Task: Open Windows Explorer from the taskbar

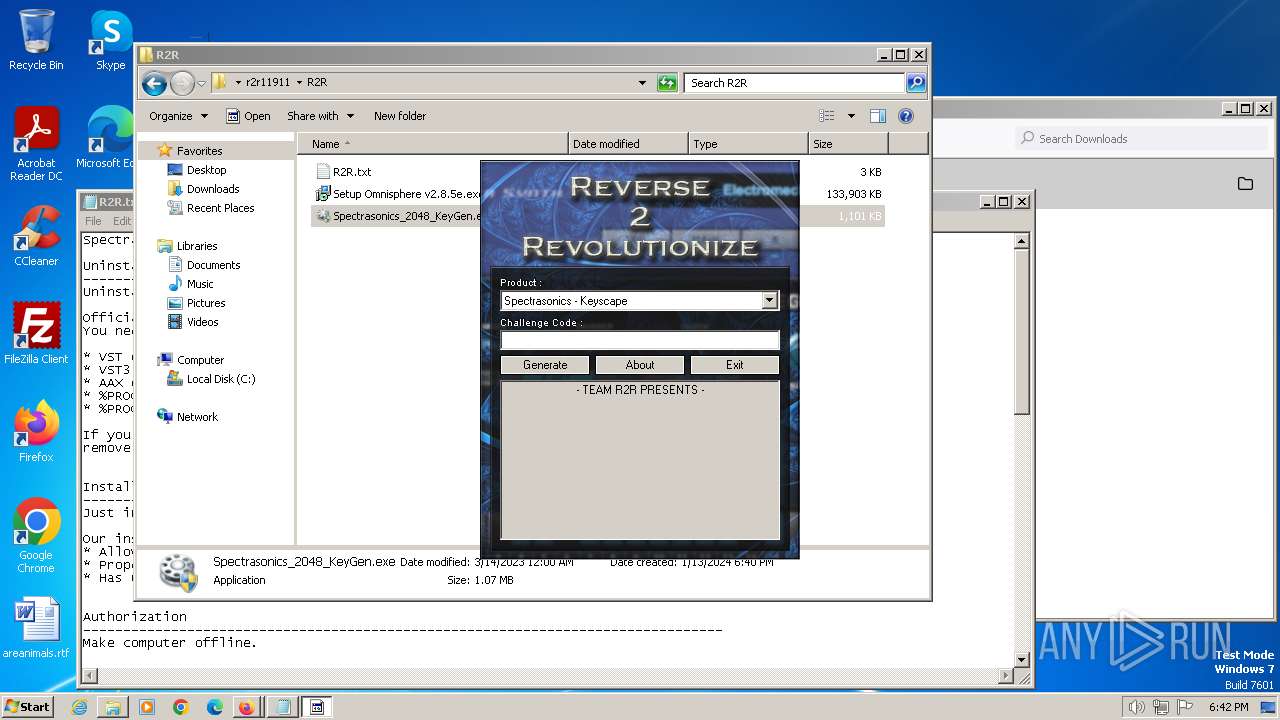Action: 113,707
